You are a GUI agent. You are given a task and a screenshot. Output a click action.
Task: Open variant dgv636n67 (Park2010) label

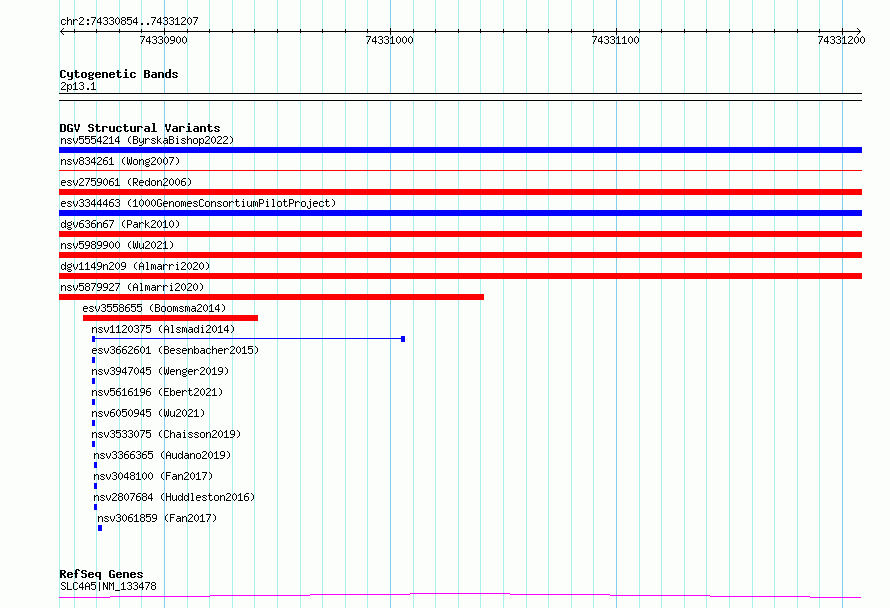(120, 224)
